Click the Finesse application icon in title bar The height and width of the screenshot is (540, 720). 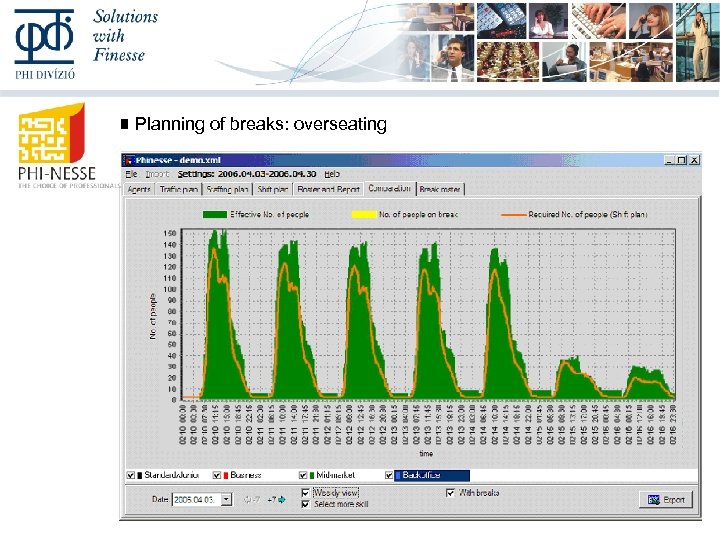click(129, 160)
